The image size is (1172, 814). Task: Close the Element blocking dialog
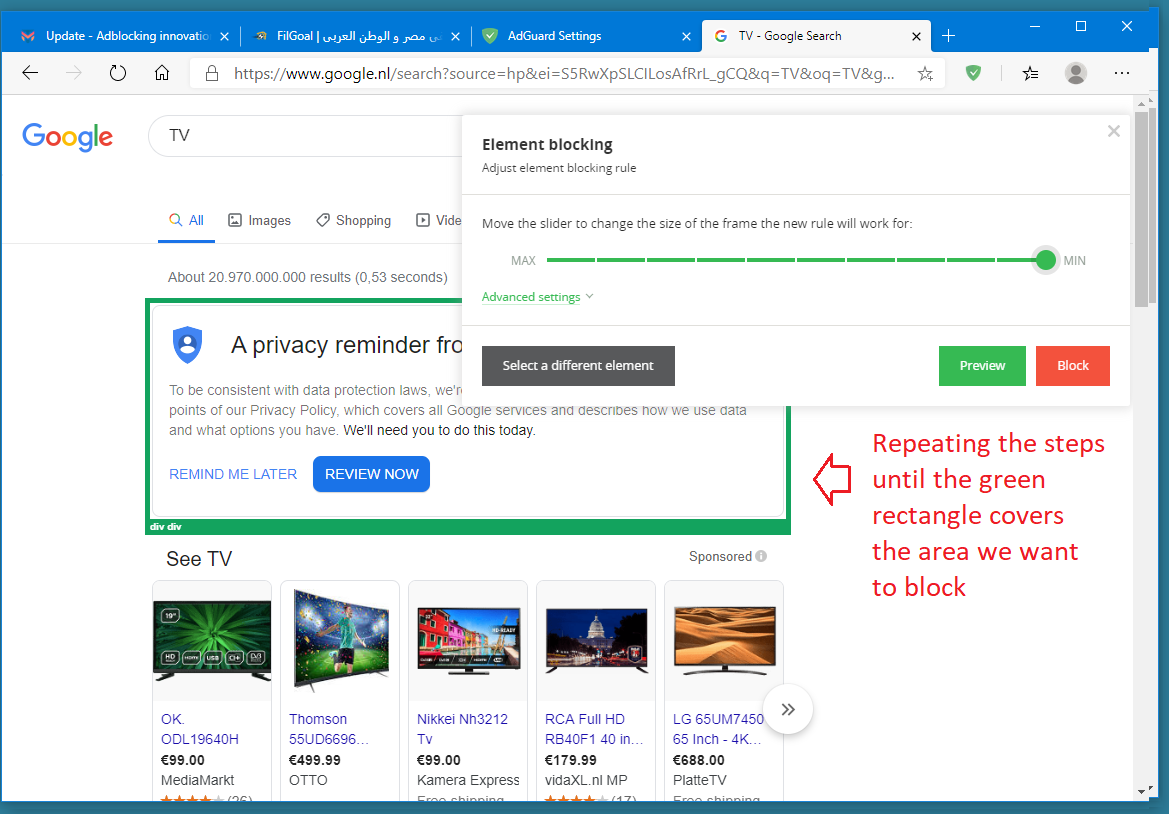coord(1114,132)
